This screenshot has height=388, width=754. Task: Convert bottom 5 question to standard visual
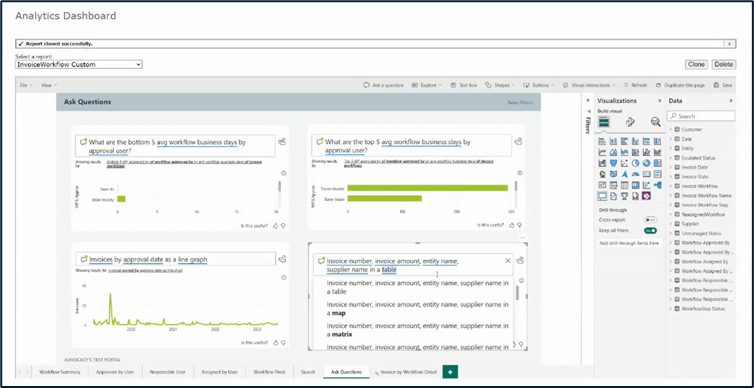(x=283, y=141)
